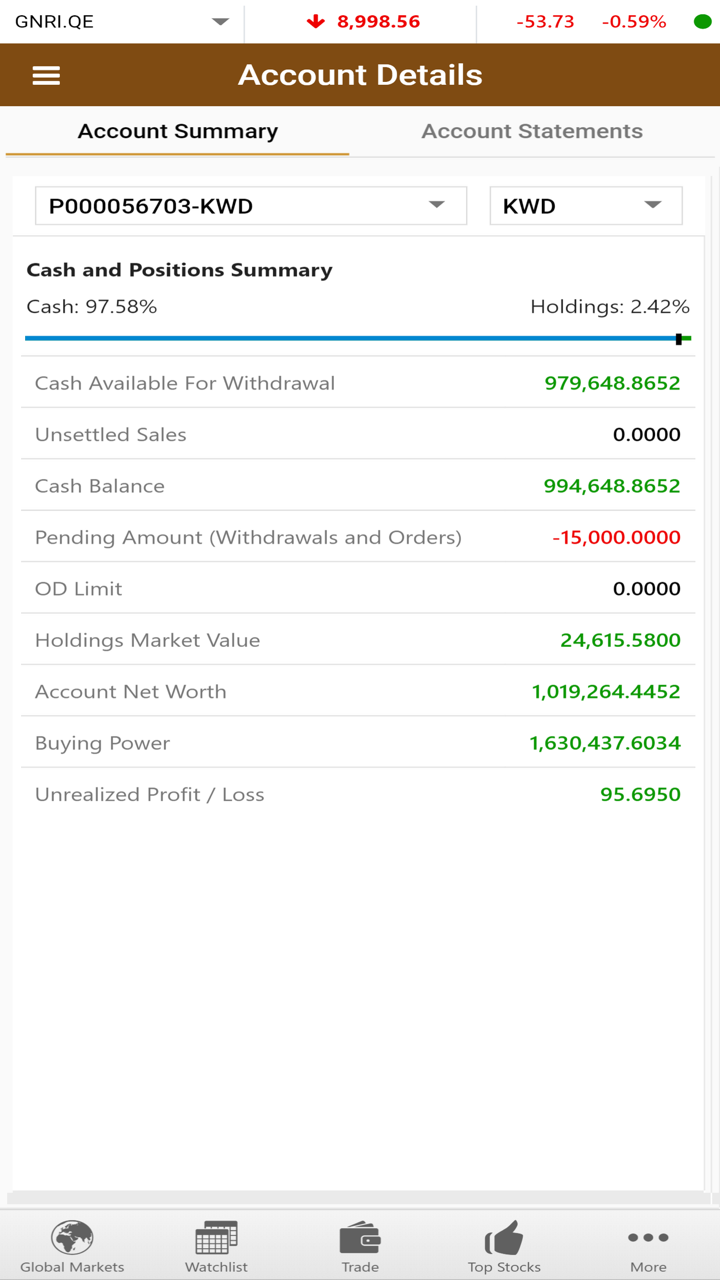
Task: Select the Cash Balance row
Action: [x=358, y=486]
